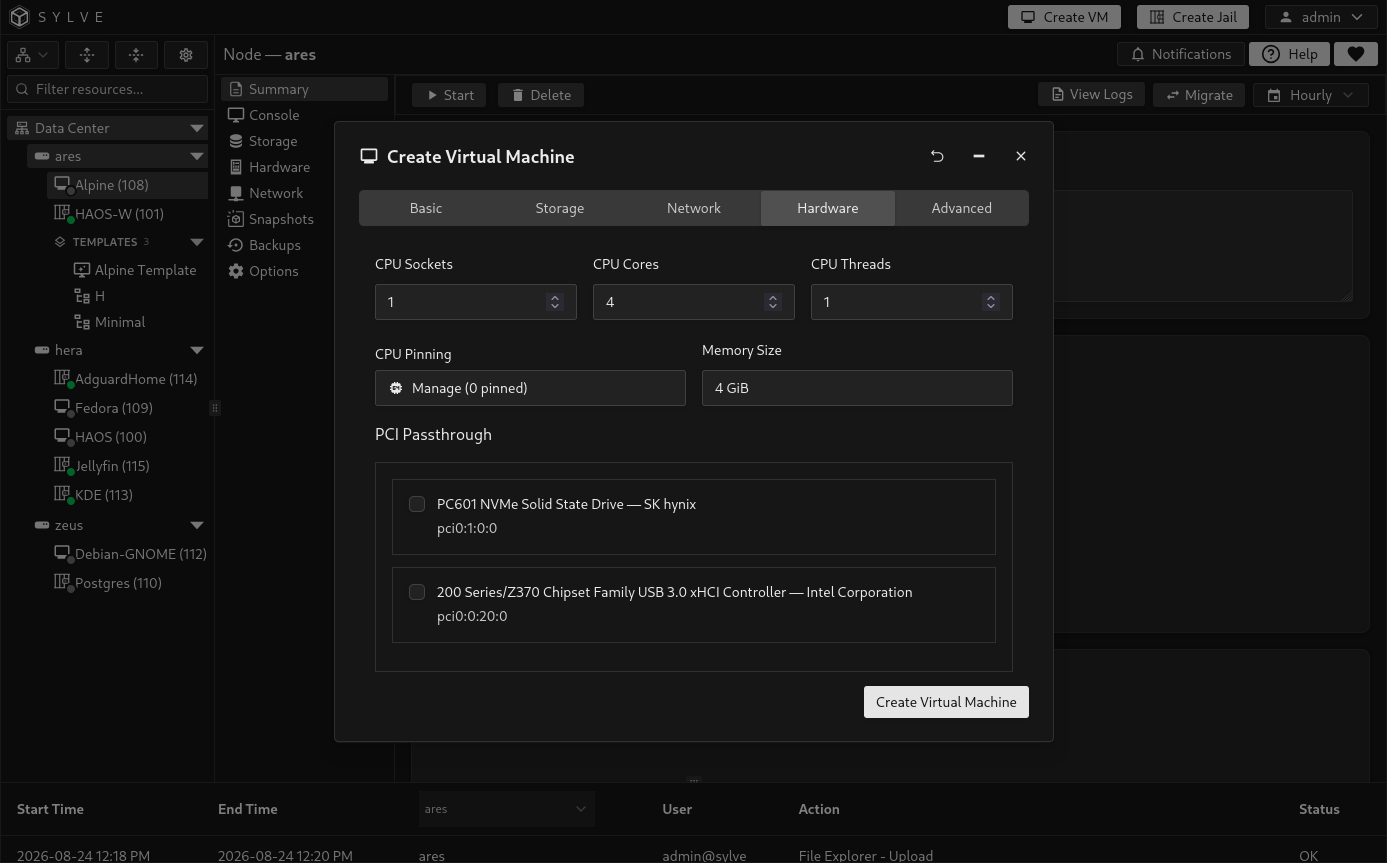Click the Alpine Template icon
The height and width of the screenshot is (863, 1387).
(82, 270)
